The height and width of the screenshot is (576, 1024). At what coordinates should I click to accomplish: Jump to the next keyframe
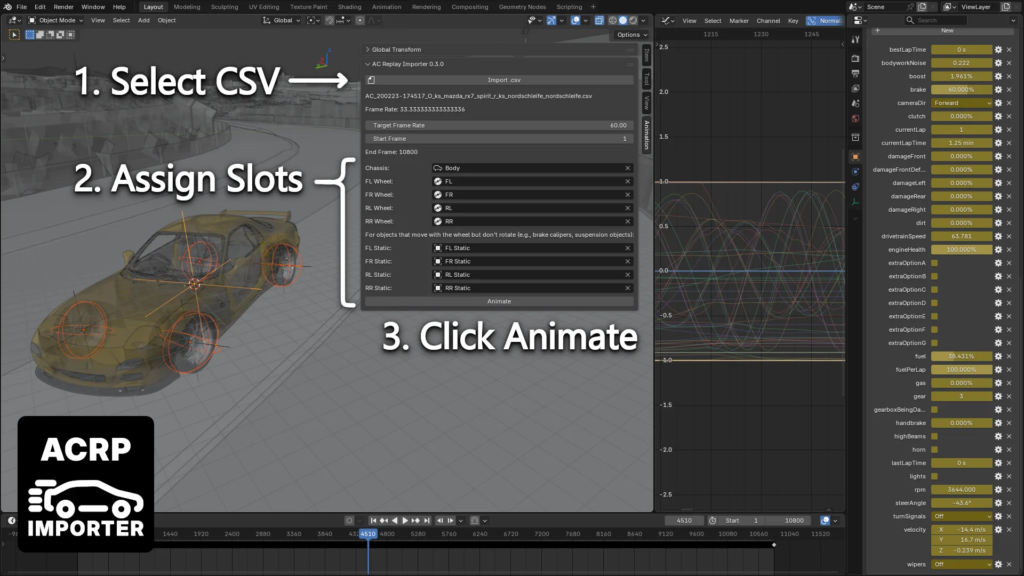click(415, 520)
